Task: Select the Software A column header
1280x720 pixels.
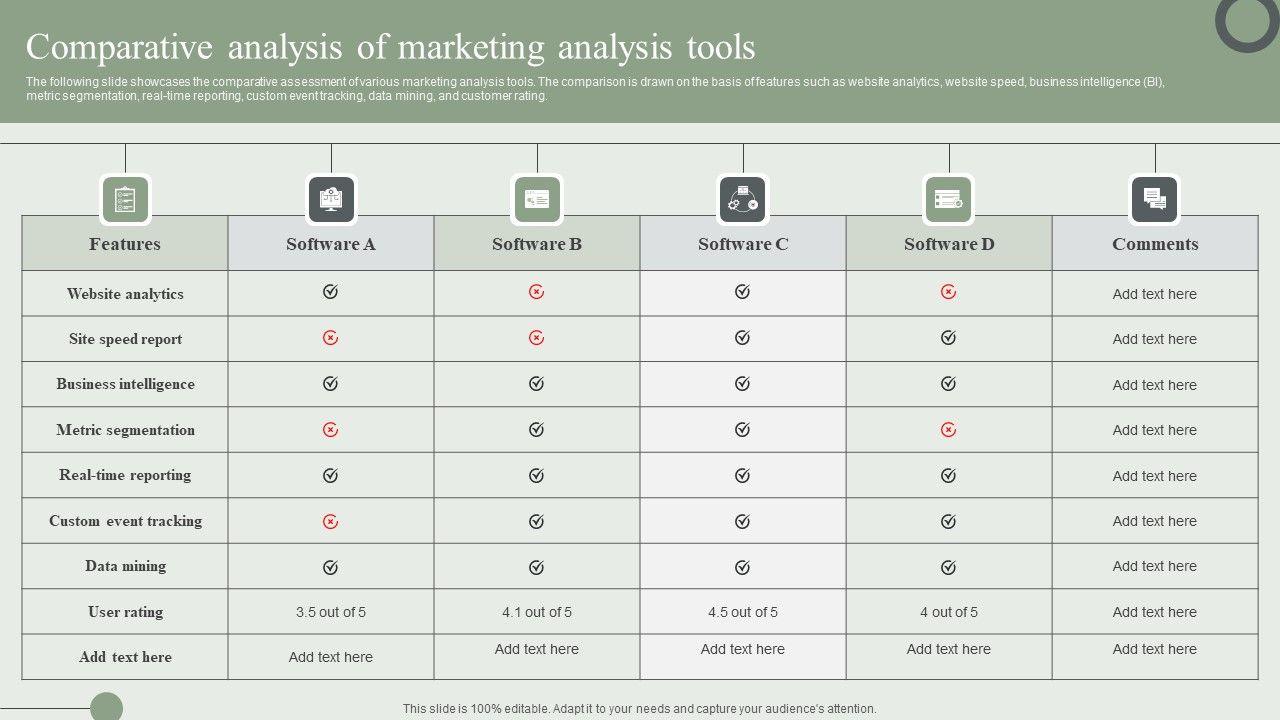Action: coord(331,244)
